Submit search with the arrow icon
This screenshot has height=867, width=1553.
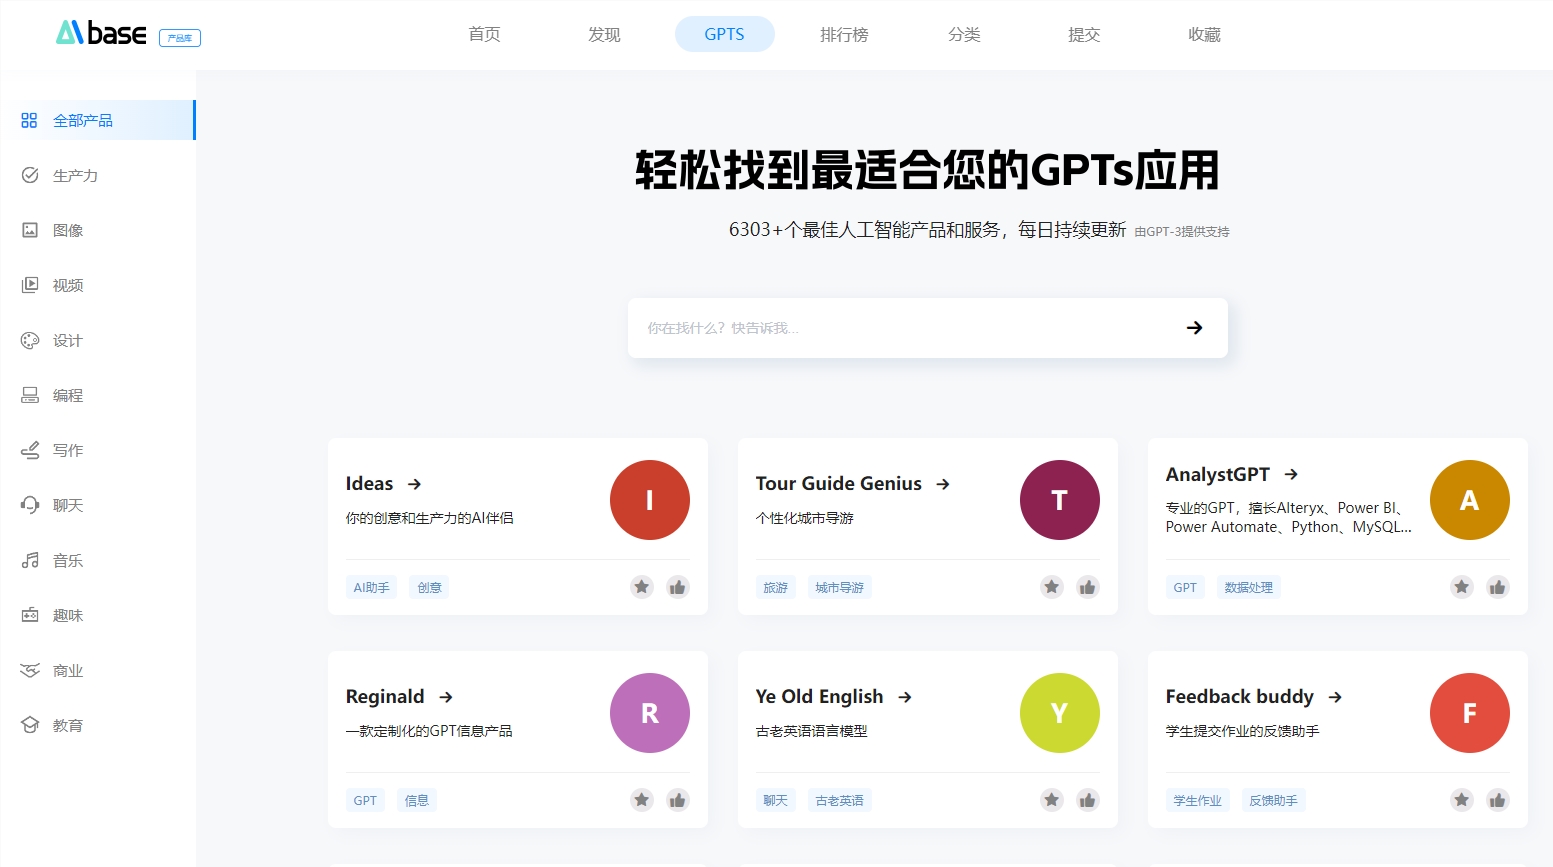(1194, 328)
